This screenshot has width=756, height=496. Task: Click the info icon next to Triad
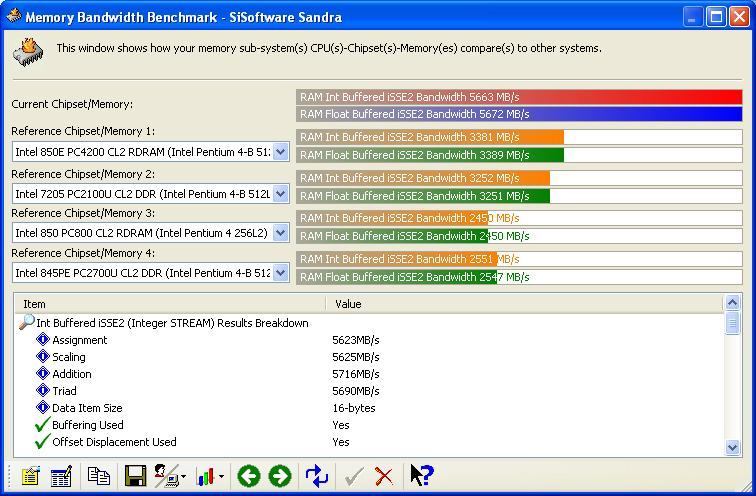pyautogui.click(x=43, y=390)
